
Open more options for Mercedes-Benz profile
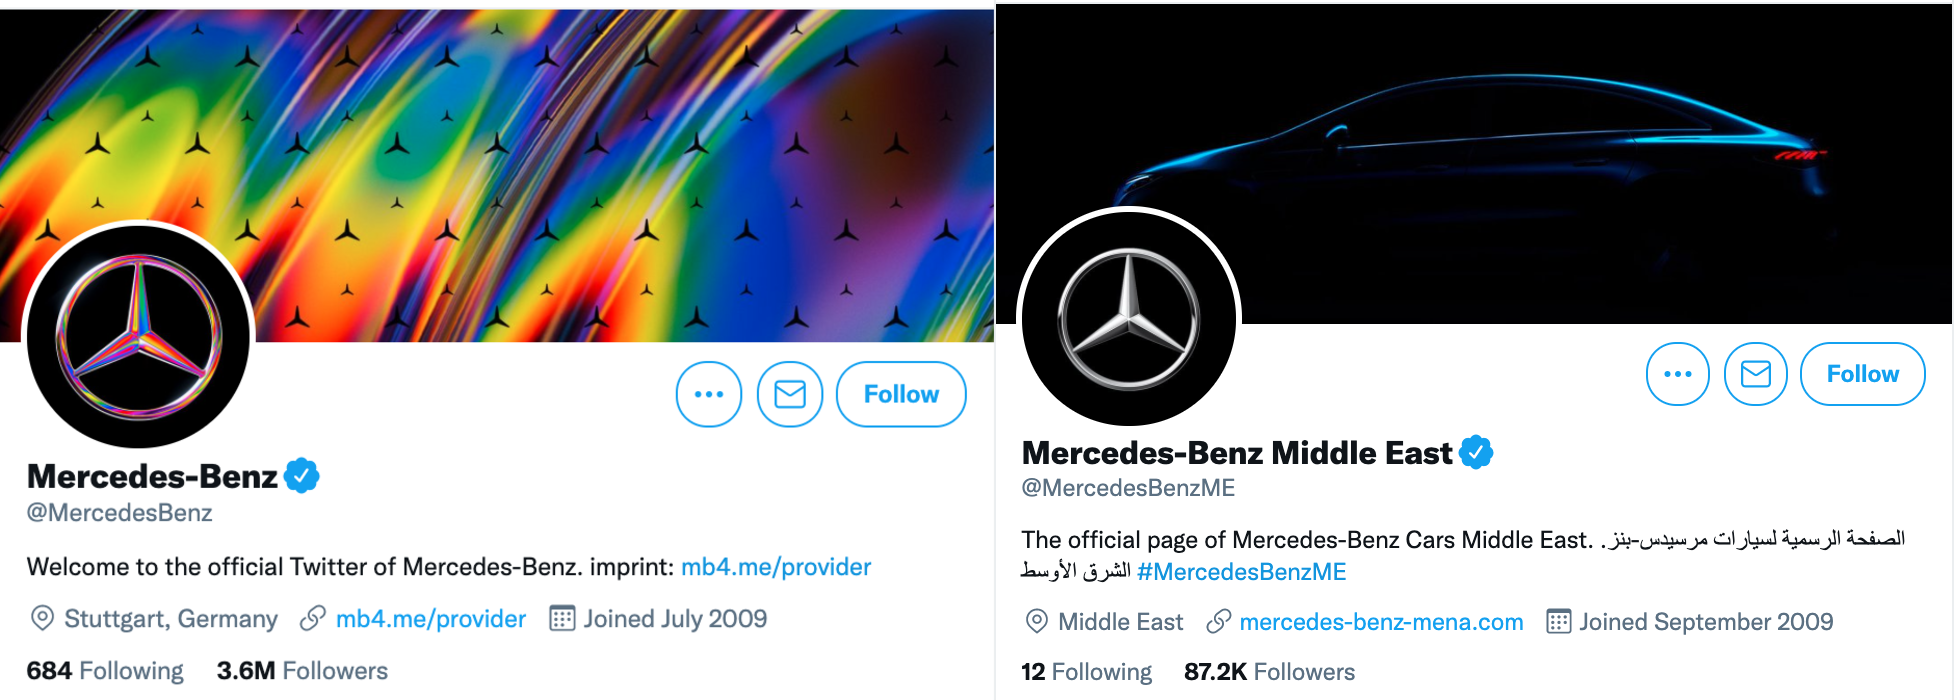[709, 394]
